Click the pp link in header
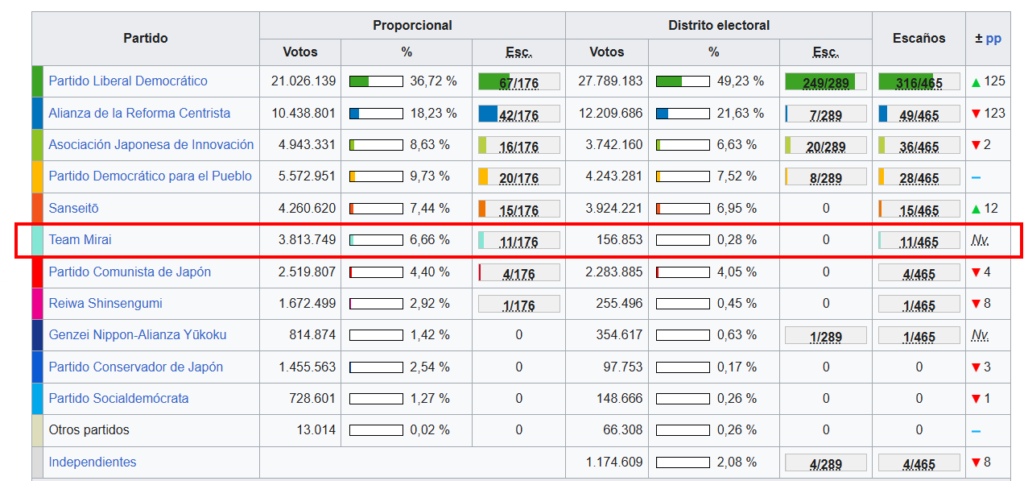Screen dimensions: 1024x481 [993, 39]
